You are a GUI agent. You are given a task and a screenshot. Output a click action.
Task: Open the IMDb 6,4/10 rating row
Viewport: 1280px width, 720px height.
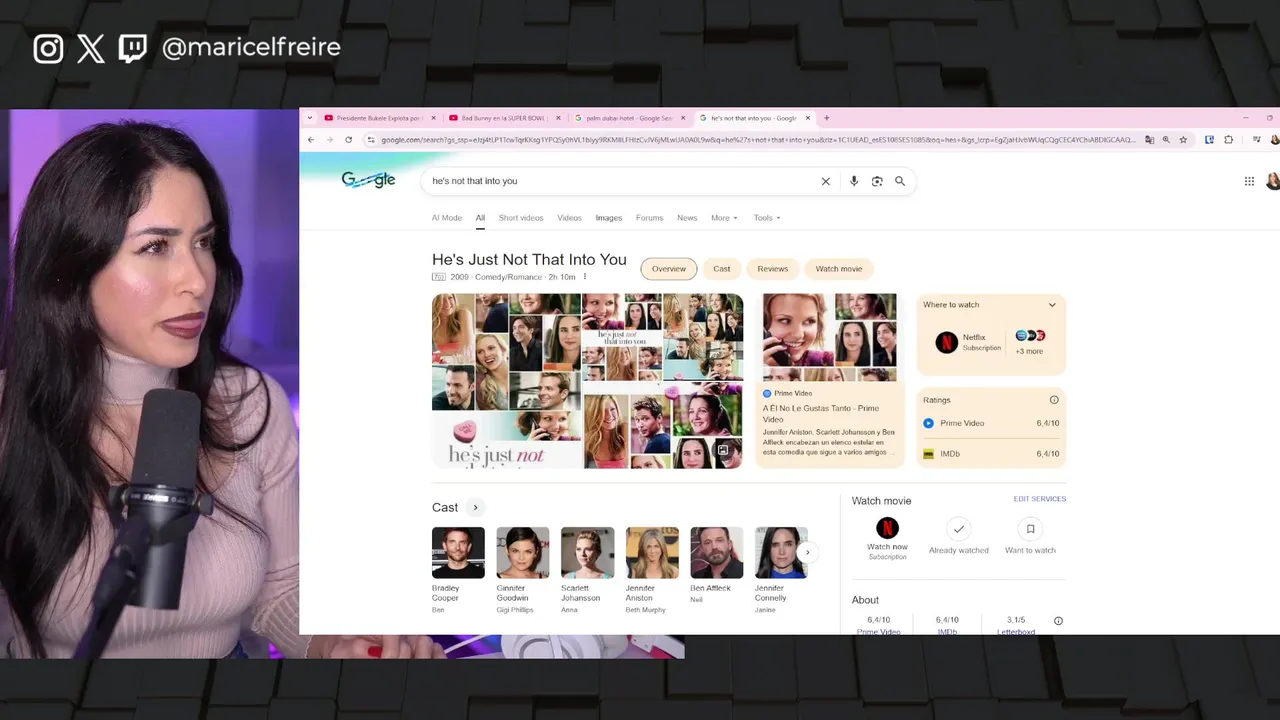991,454
